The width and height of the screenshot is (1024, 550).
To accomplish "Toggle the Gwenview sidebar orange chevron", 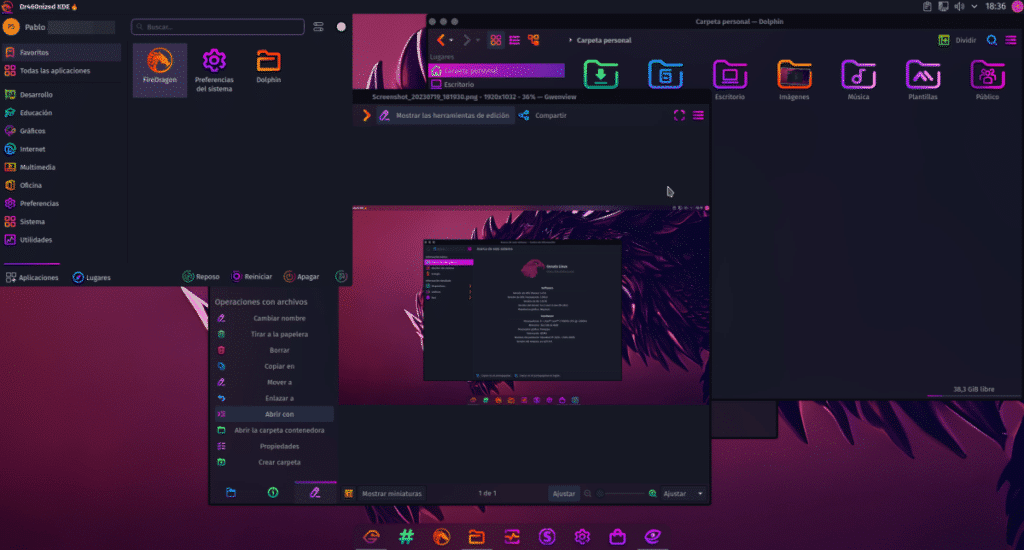I will click(366, 116).
